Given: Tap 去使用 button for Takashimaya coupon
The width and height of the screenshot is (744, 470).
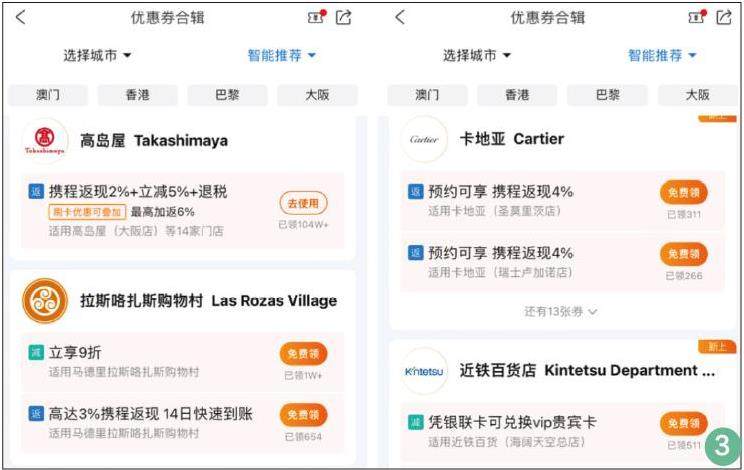Looking at the screenshot, I should pyautogui.click(x=303, y=204).
